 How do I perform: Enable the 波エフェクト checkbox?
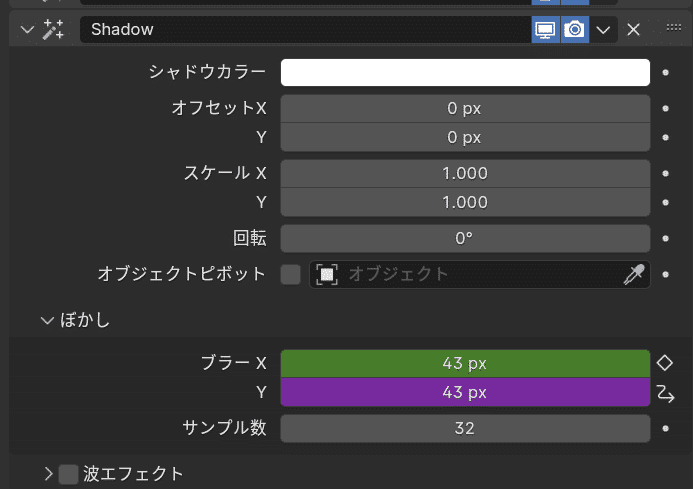[x=69, y=474]
